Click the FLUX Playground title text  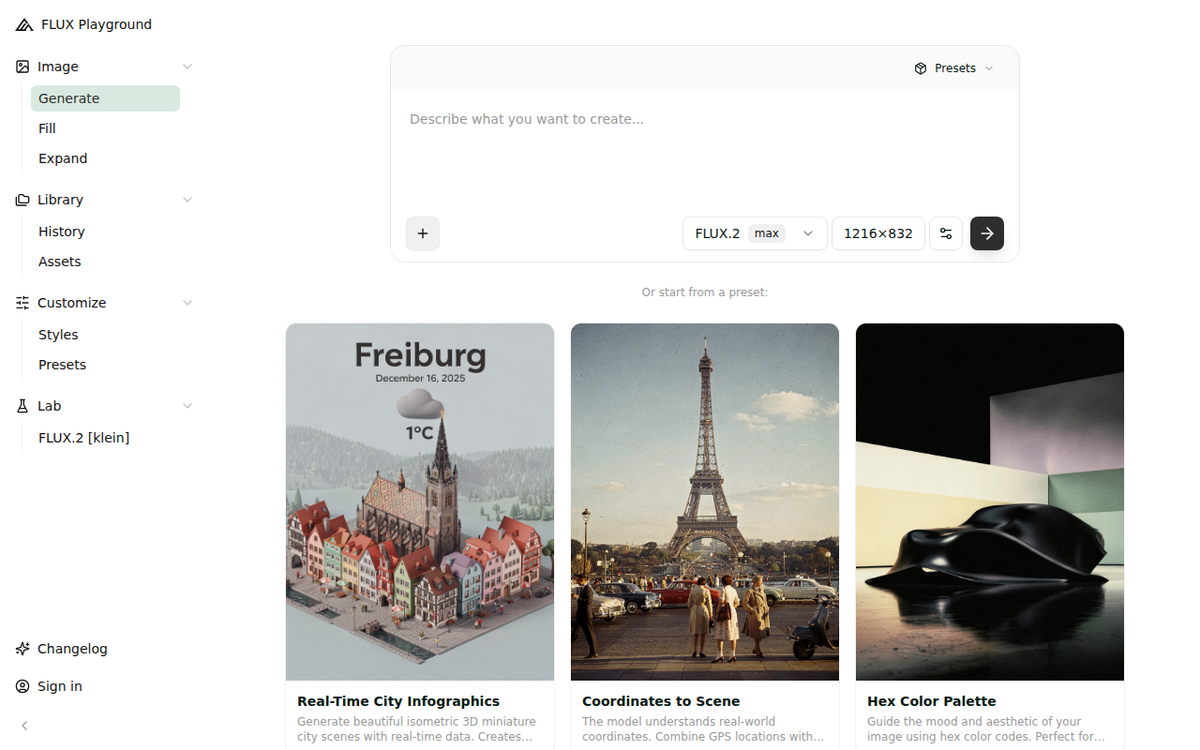pos(97,25)
